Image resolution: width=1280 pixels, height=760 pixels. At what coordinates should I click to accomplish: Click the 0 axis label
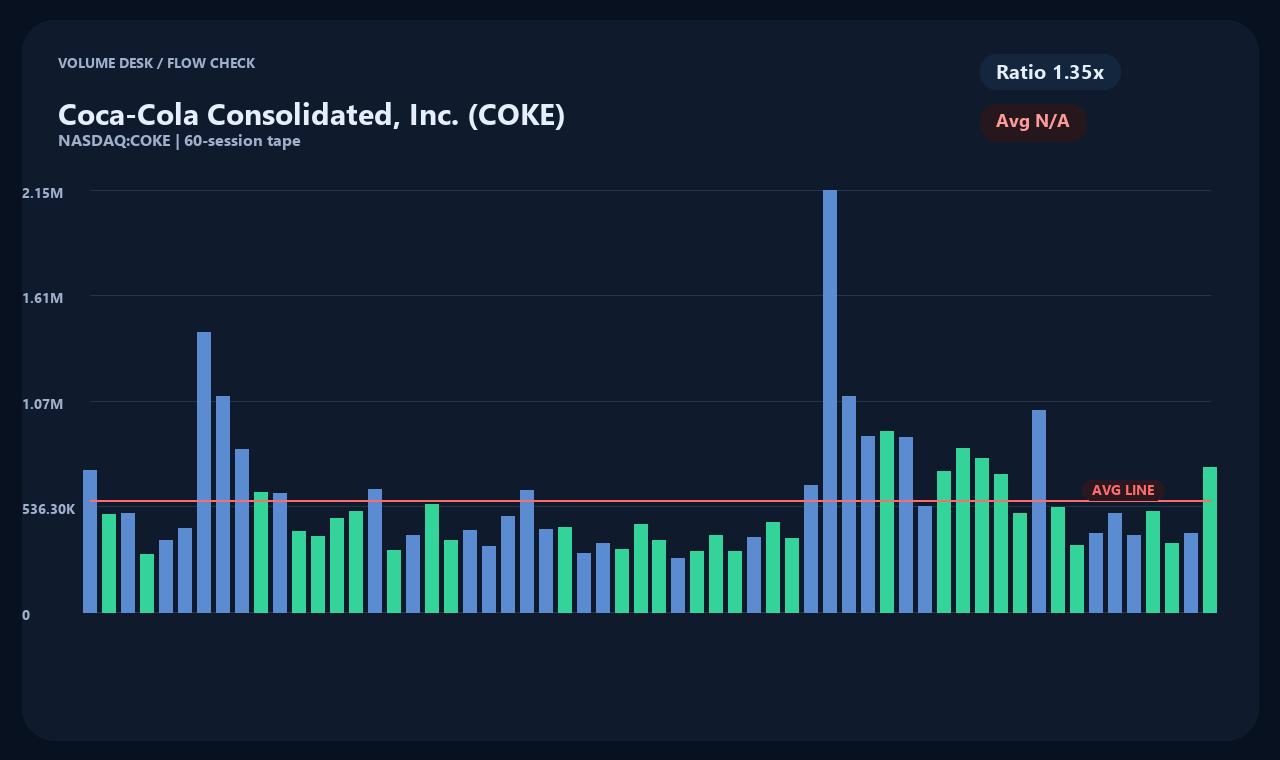point(26,615)
